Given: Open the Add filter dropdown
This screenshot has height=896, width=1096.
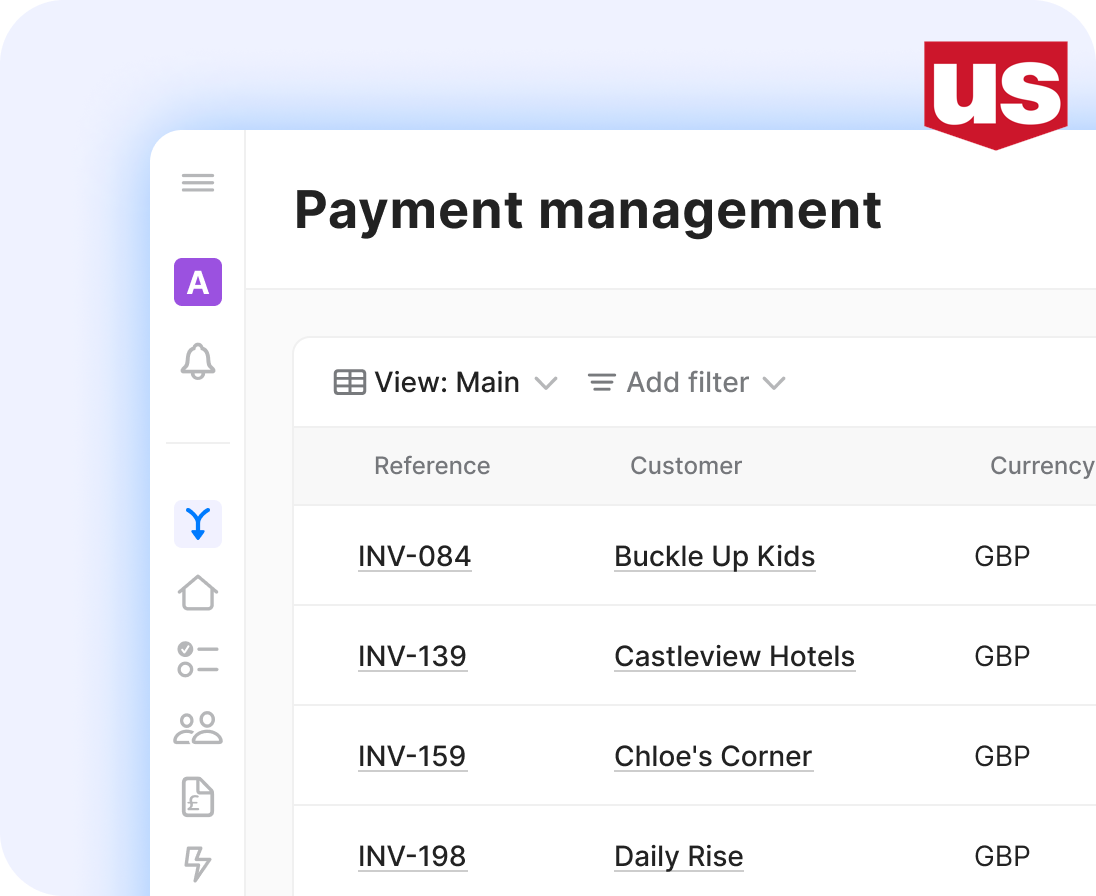Looking at the screenshot, I should pos(686,383).
